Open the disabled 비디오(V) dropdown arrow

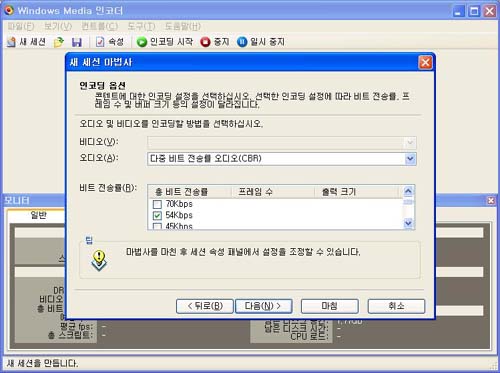point(410,143)
